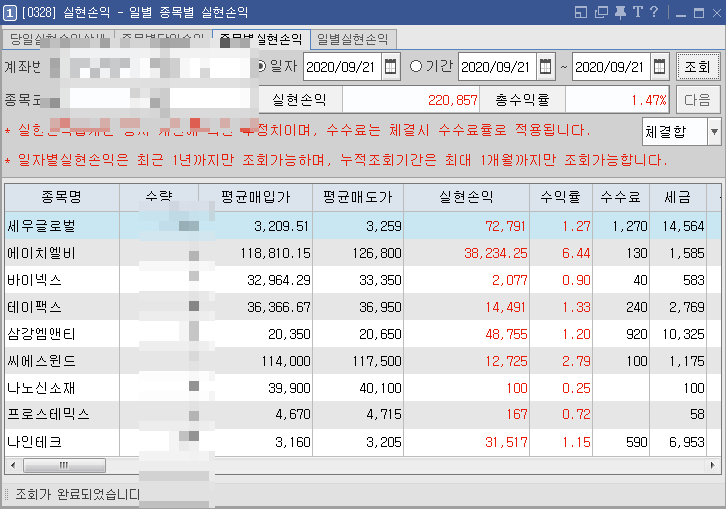The image size is (726, 509).
Task: Sort by 수수료 column header
Action: pyautogui.click(x=621, y=198)
